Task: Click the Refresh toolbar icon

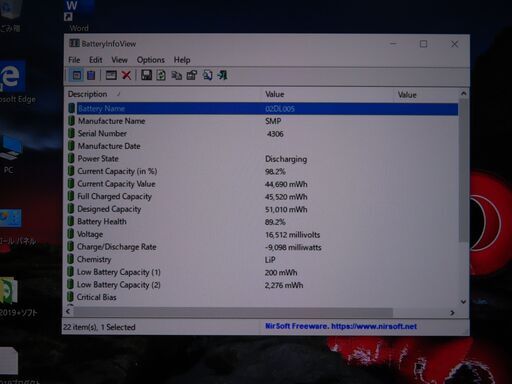Action: (x=161, y=75)
